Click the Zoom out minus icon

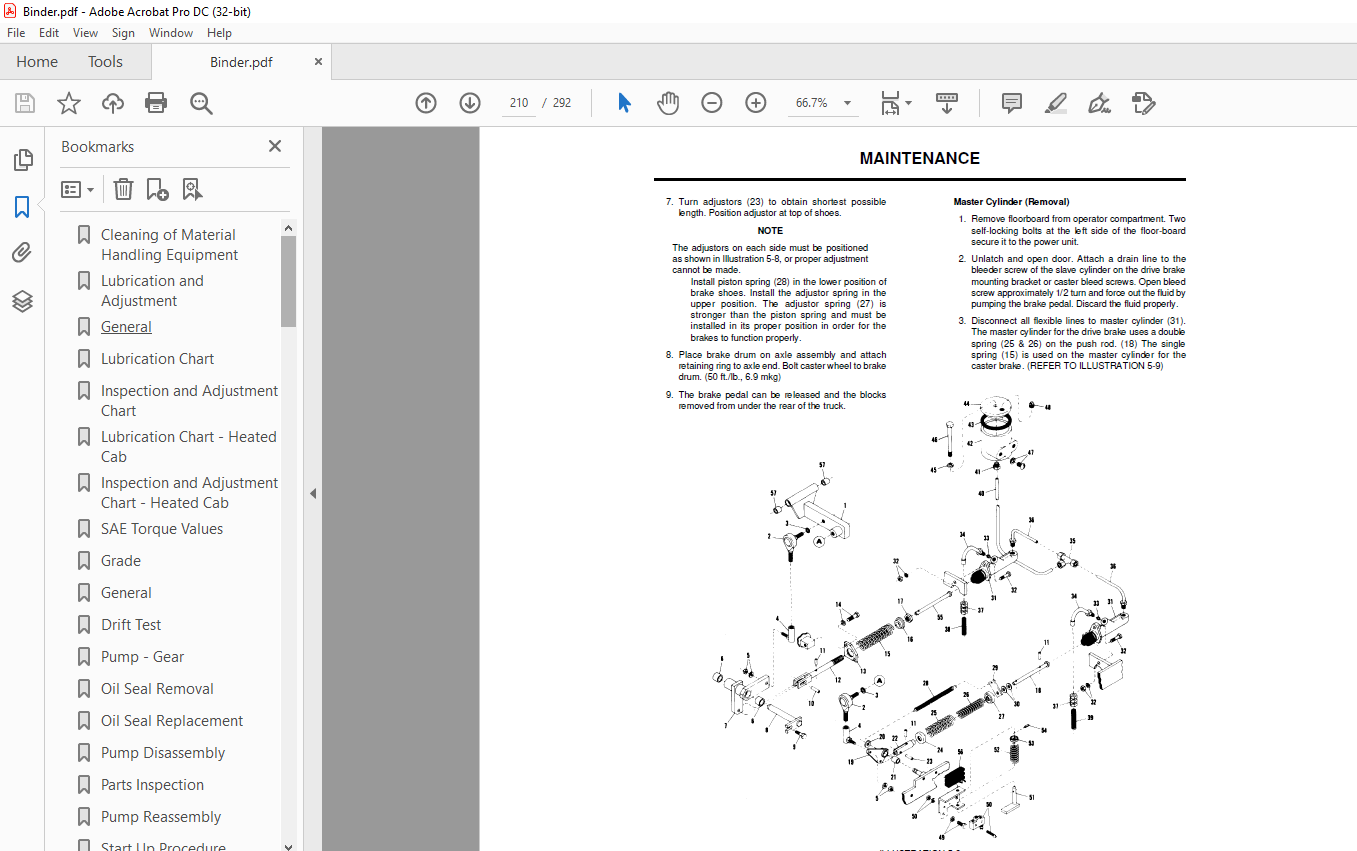[x=712, y=103]
